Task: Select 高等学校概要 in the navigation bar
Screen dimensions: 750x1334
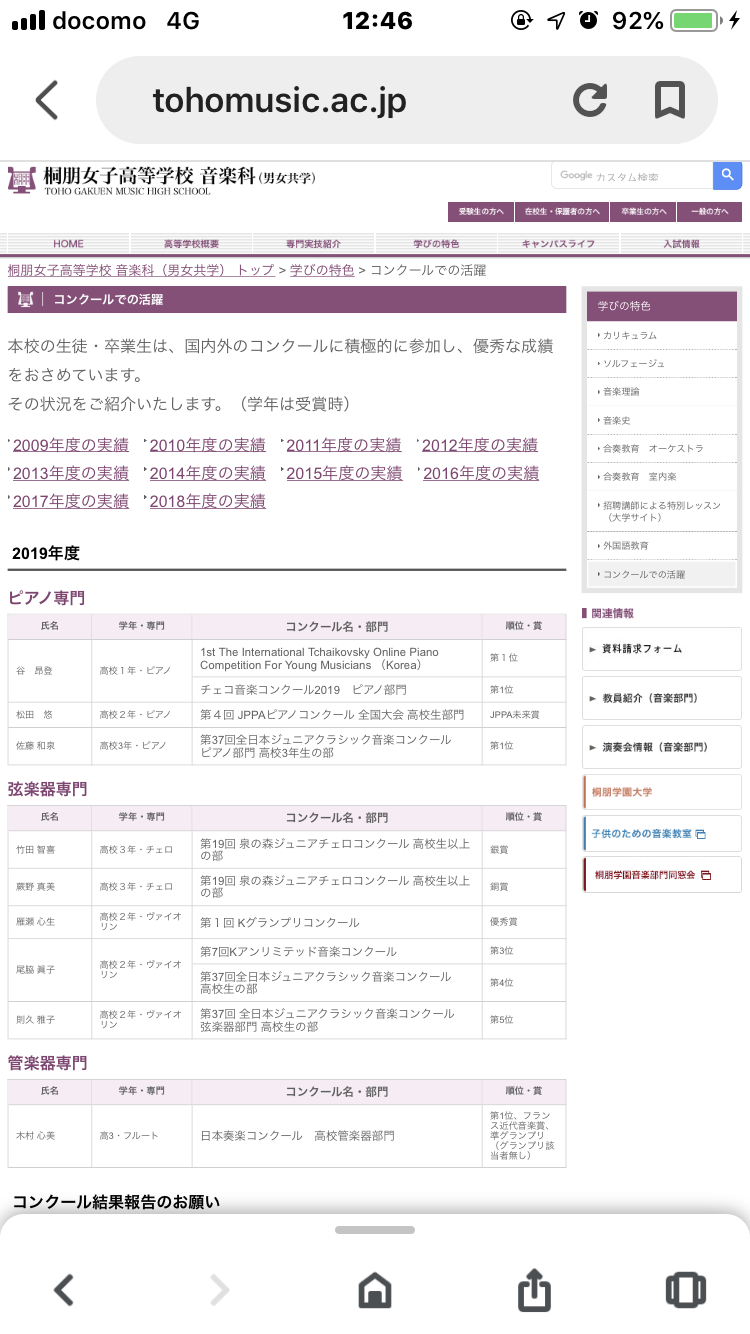Action: [191, 244]
